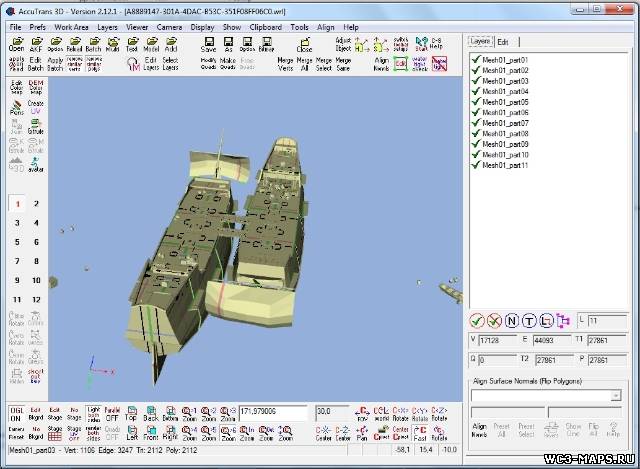The width and height of the screenshot is (640, 469).
Task: Toggle visibility of Mesh01_part05 layer
Action: click(476, 102)
